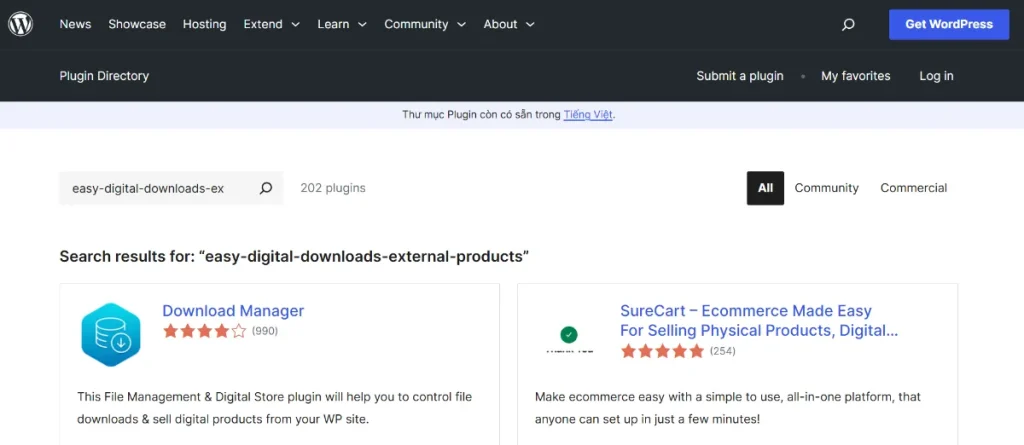Viewport: 1024px width, 445px height.
Task: Expand the About dropdown menu
Action: [x=509, y=24]
